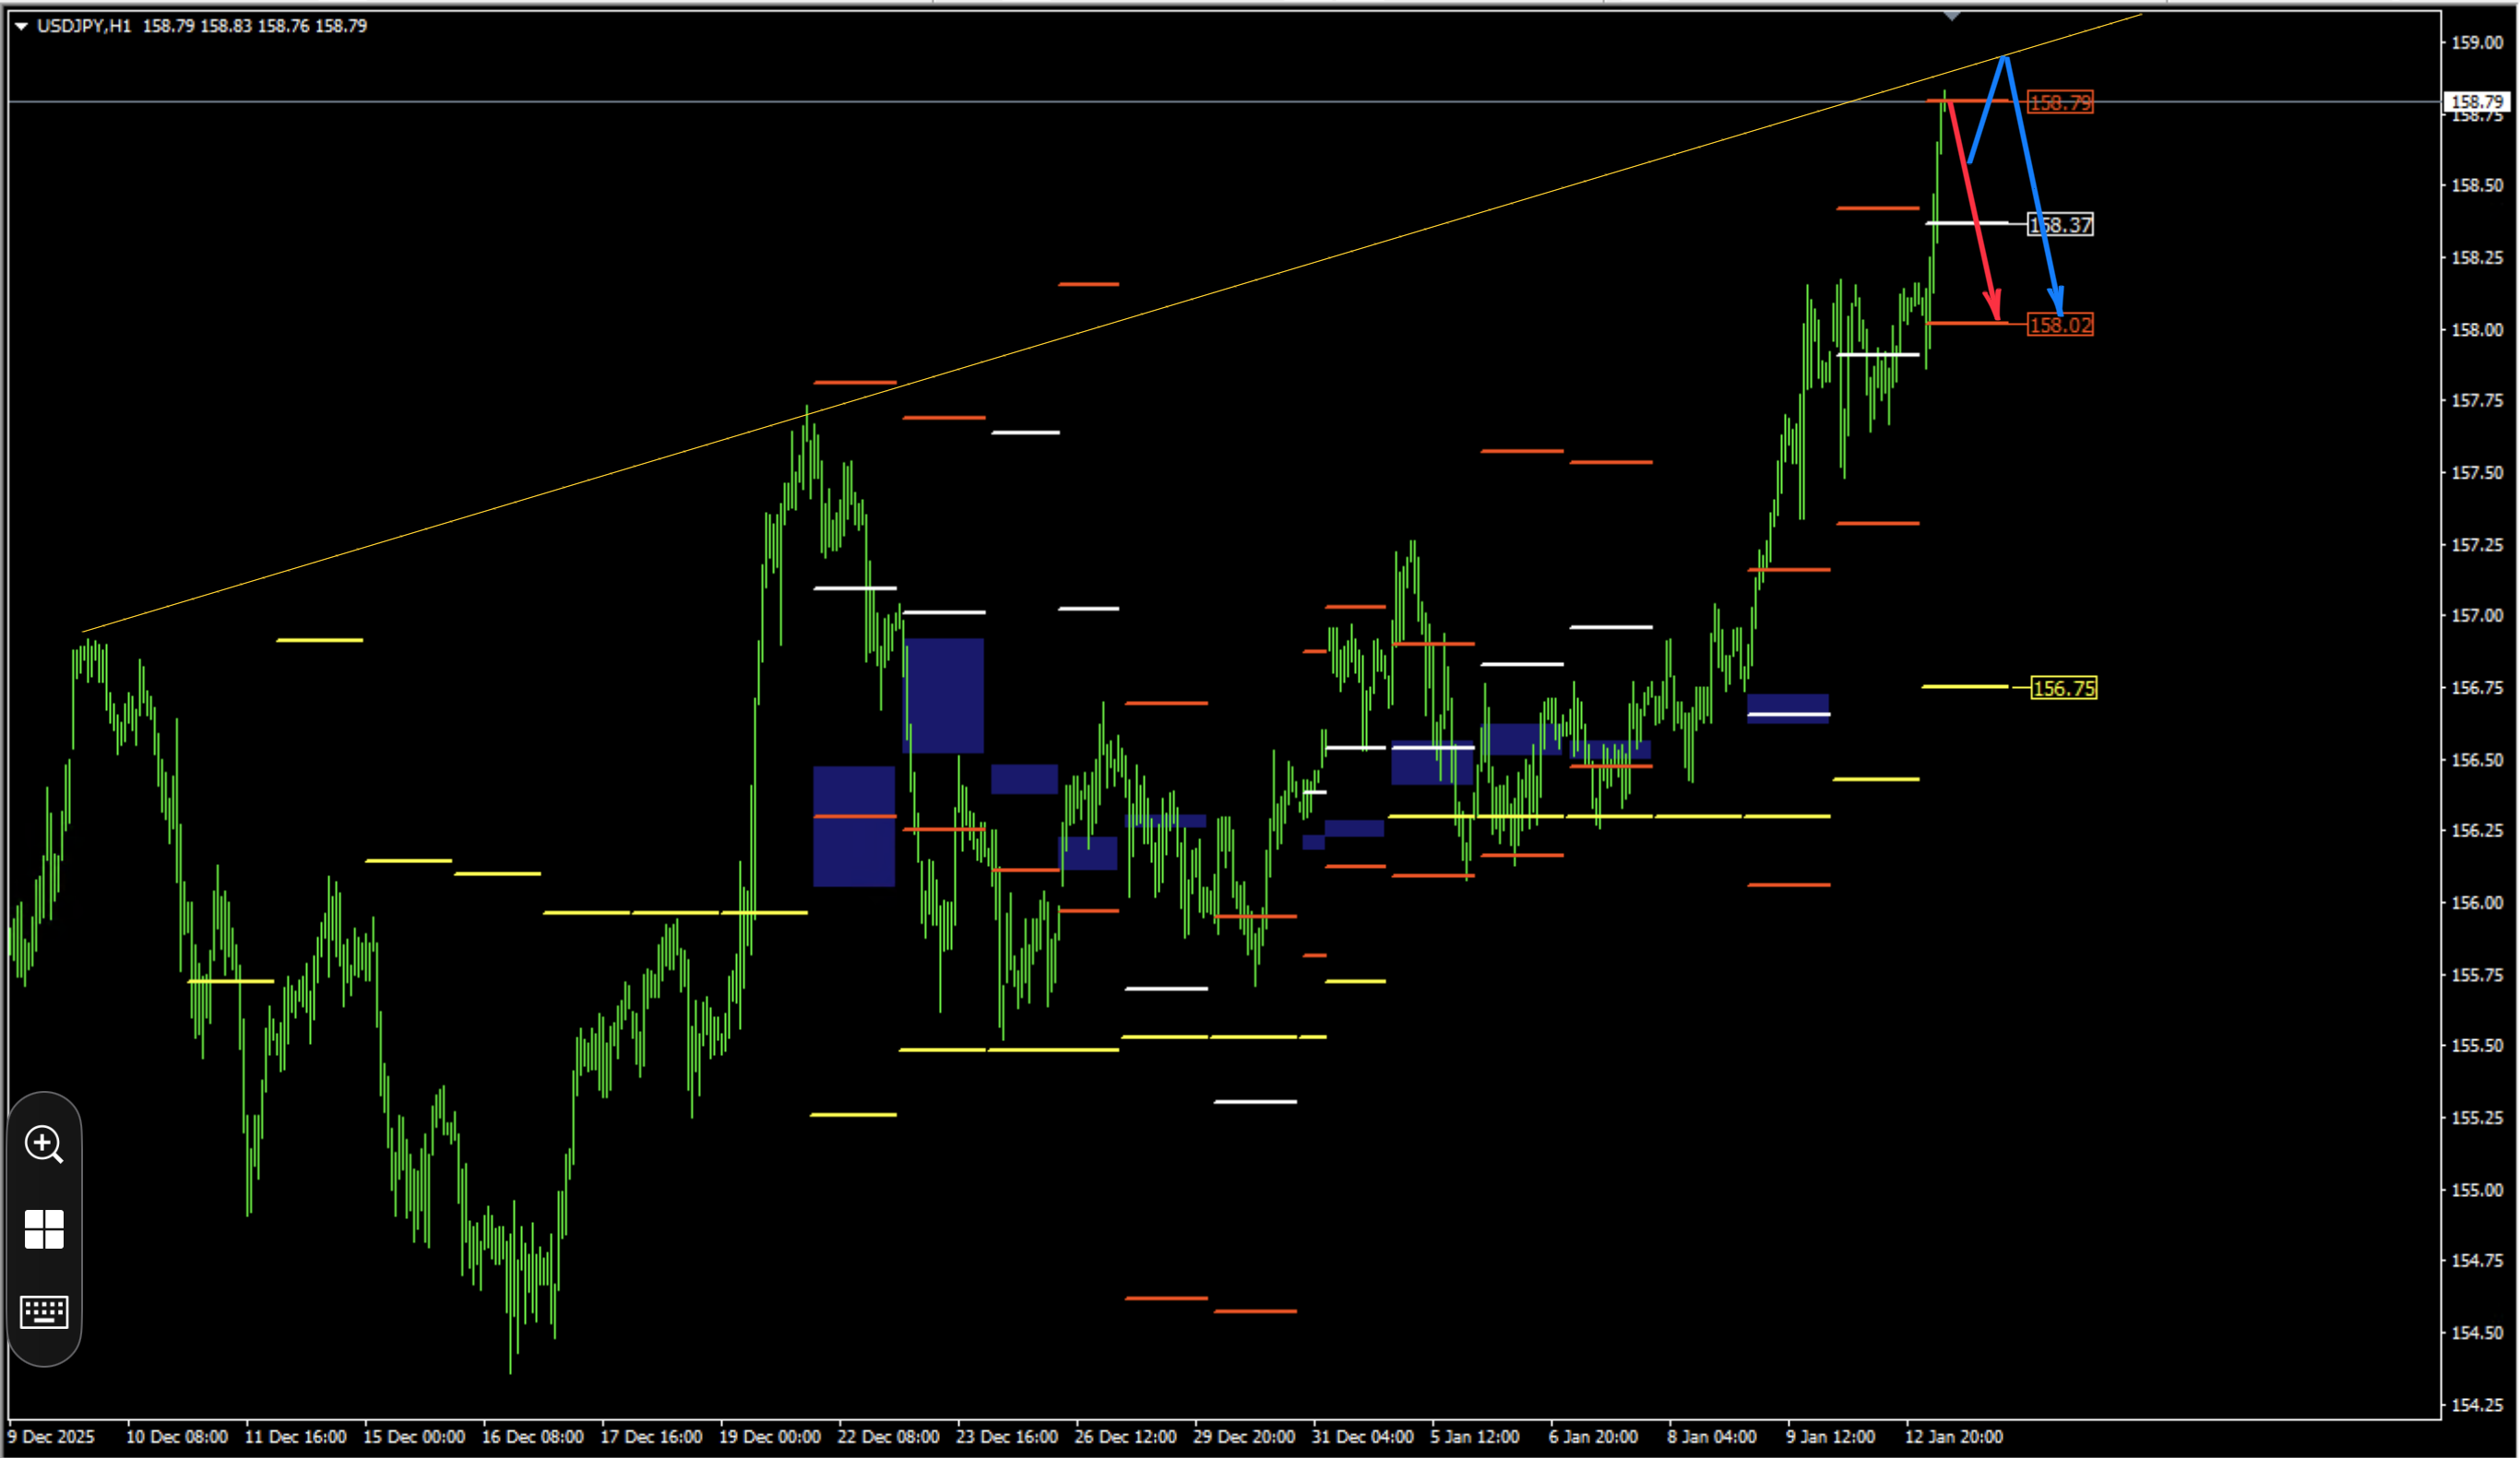Expand the USDJPY,H1 chart title dropdown arrow
The image size is (2520, 1458).
[21, 26]
